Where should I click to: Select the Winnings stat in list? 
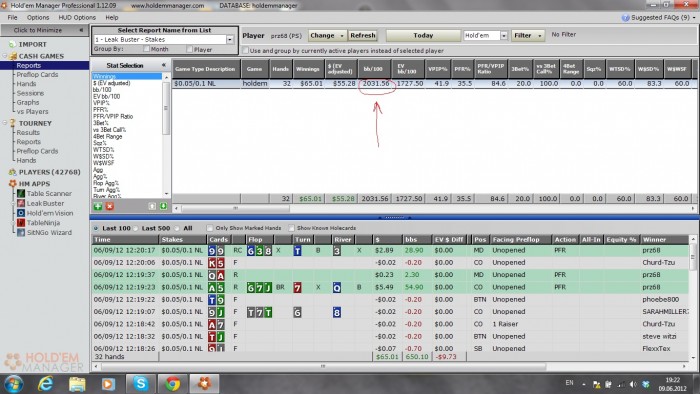point(126,76)
